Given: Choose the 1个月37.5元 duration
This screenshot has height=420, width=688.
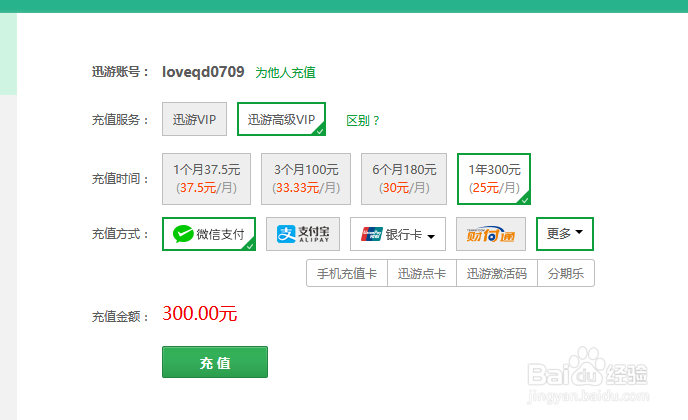Looking at the screenshot, I should point(206,179).
